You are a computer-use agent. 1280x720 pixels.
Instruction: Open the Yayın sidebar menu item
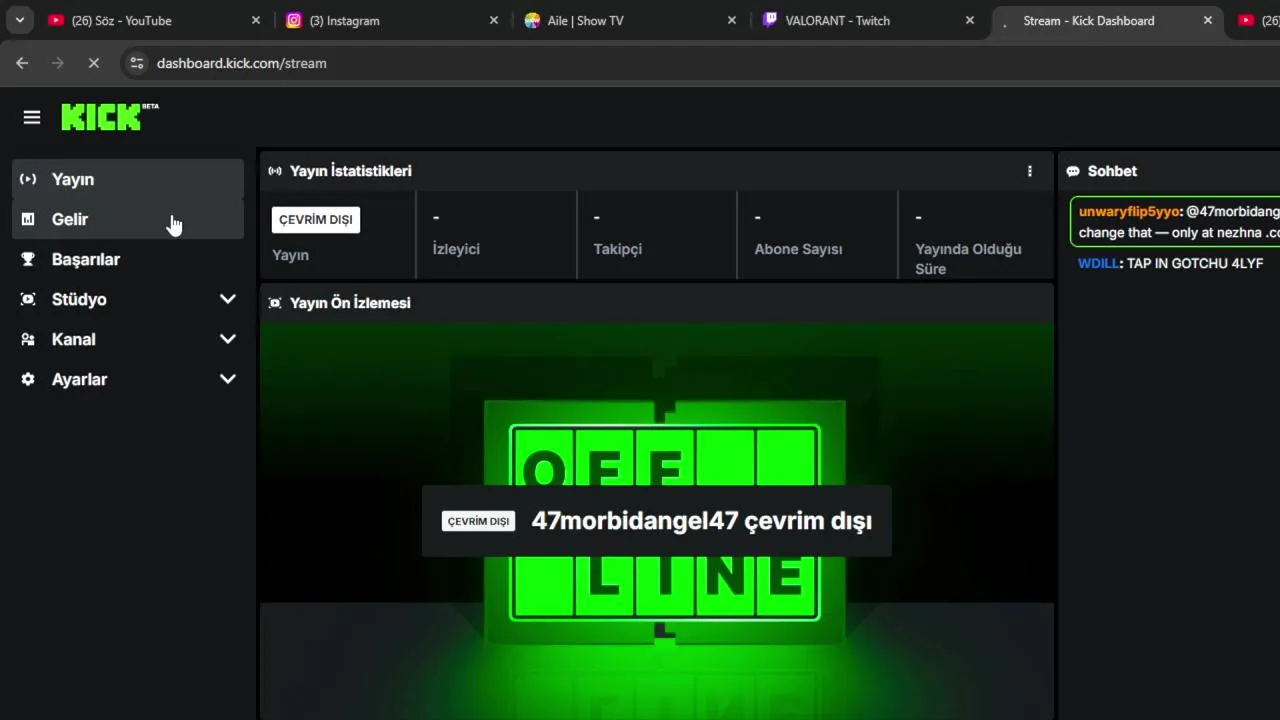(128, 179)
